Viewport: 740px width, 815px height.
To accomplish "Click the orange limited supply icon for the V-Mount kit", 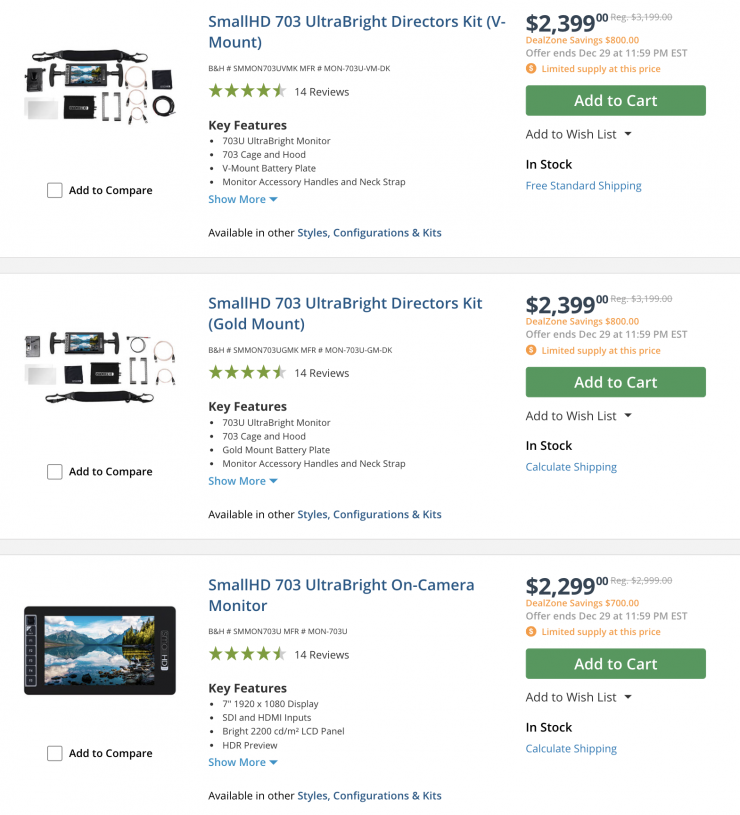I will coord(531,69).
